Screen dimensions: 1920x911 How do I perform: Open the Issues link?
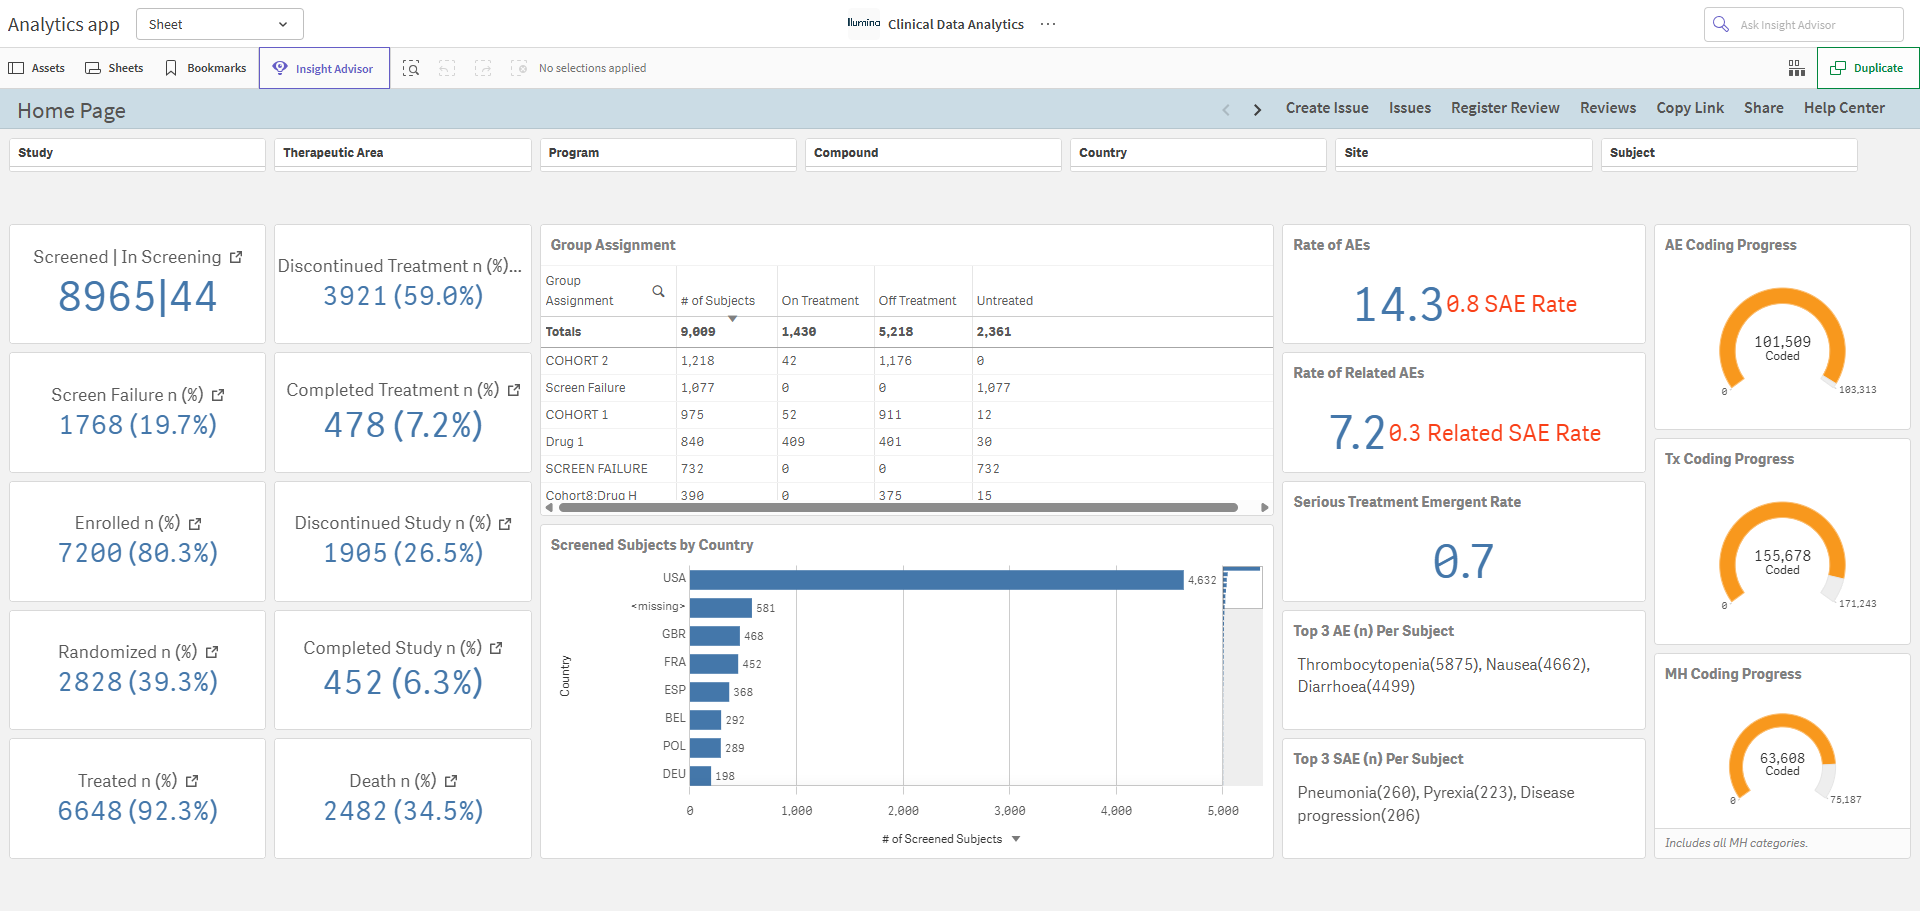1410,108
